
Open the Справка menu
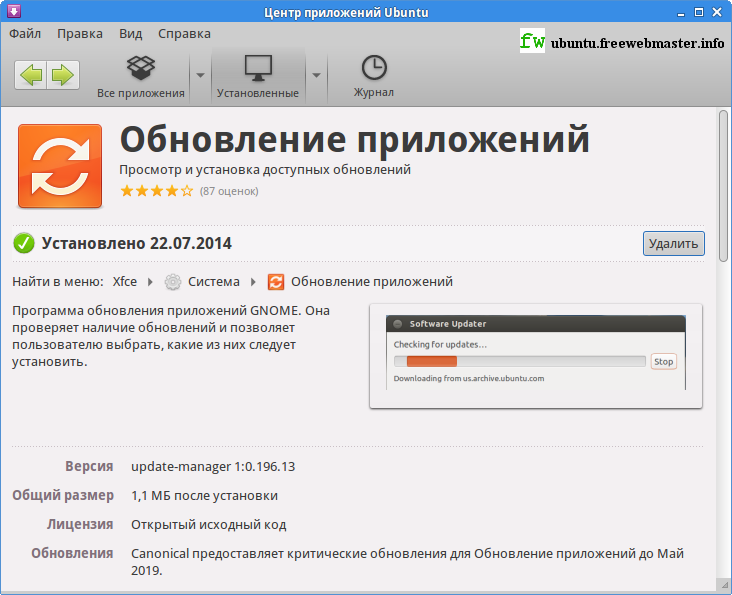(x=184, y=34)
